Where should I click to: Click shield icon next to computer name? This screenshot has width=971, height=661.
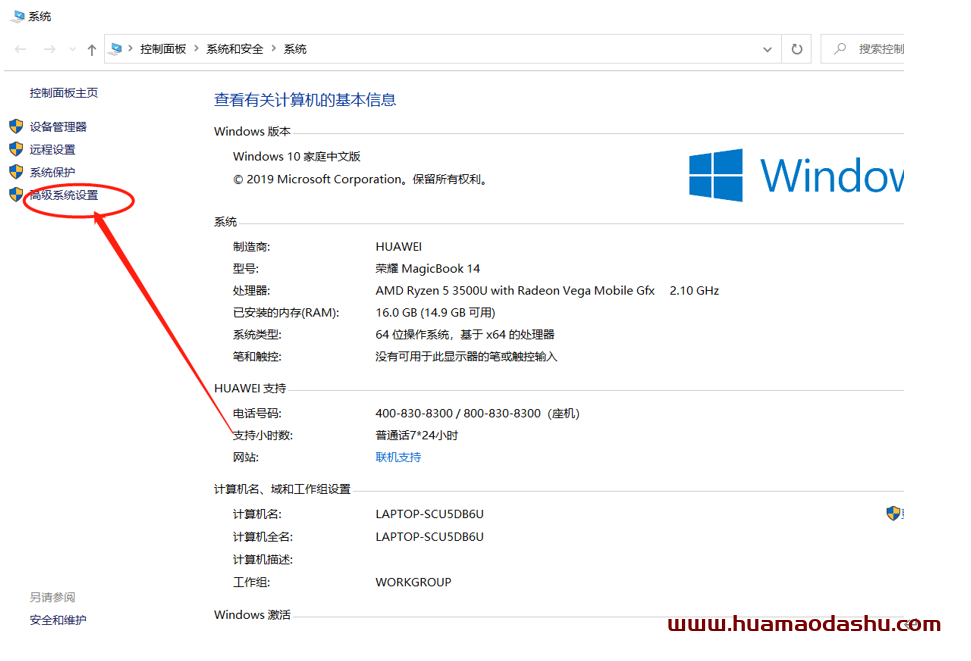(893, 513)
